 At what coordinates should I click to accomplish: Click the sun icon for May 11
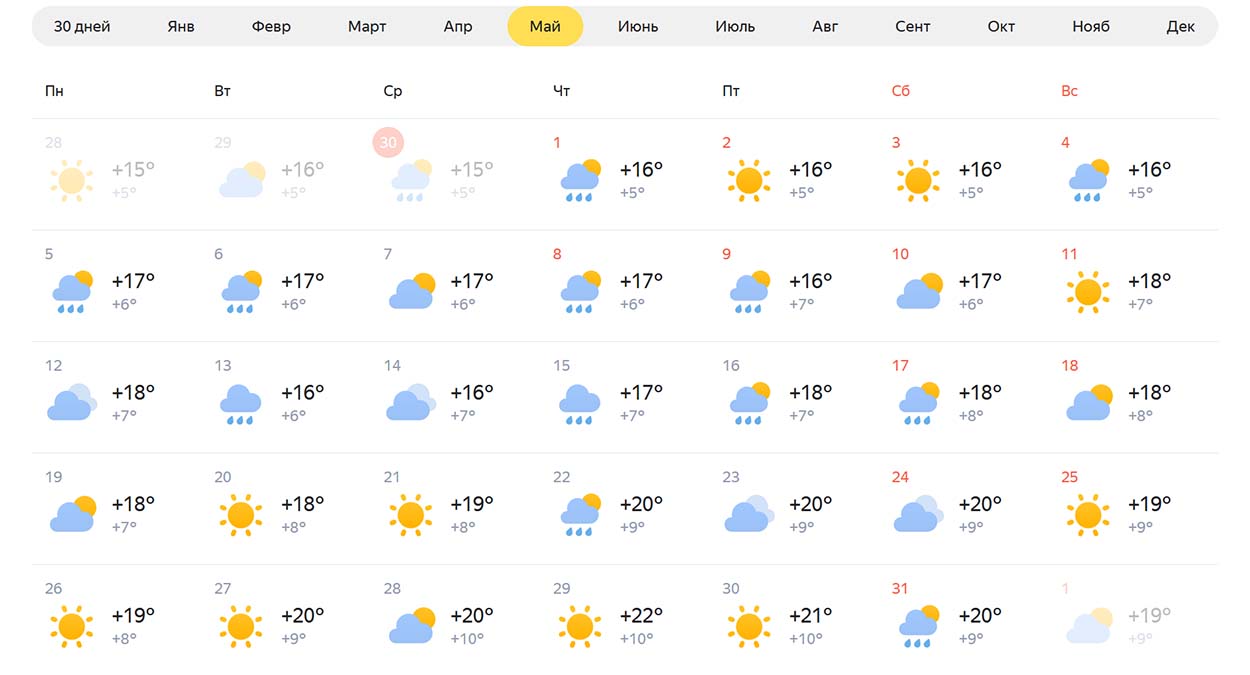point(1087,292)
